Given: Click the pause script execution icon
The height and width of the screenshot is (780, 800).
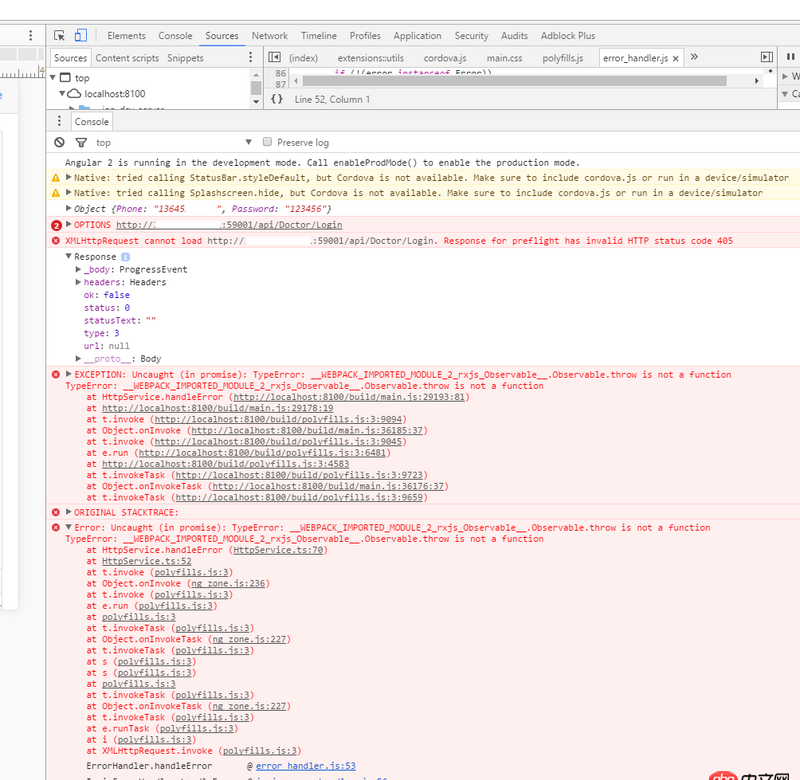Looking at the screenshot, I should 789,57.
